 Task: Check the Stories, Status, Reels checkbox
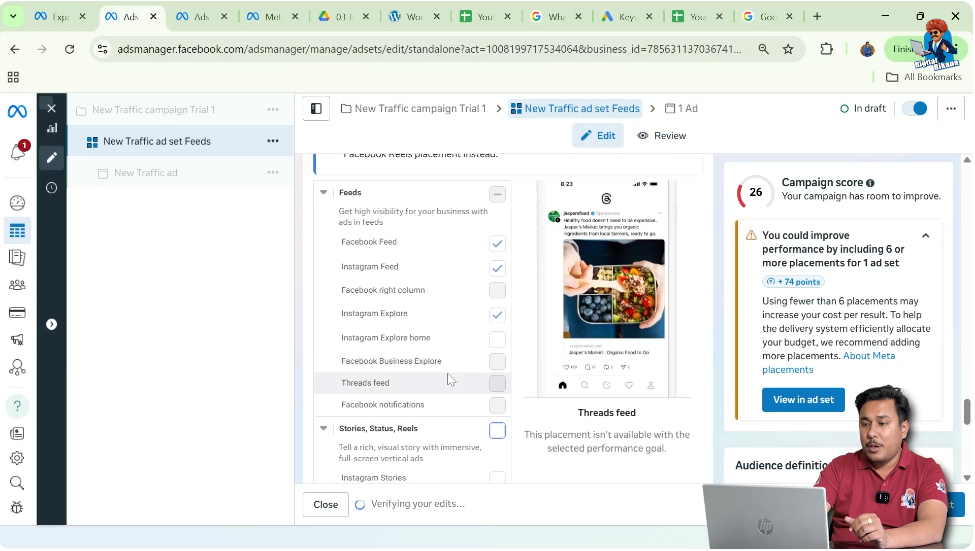pyautogui.click(x=497, y=430)
